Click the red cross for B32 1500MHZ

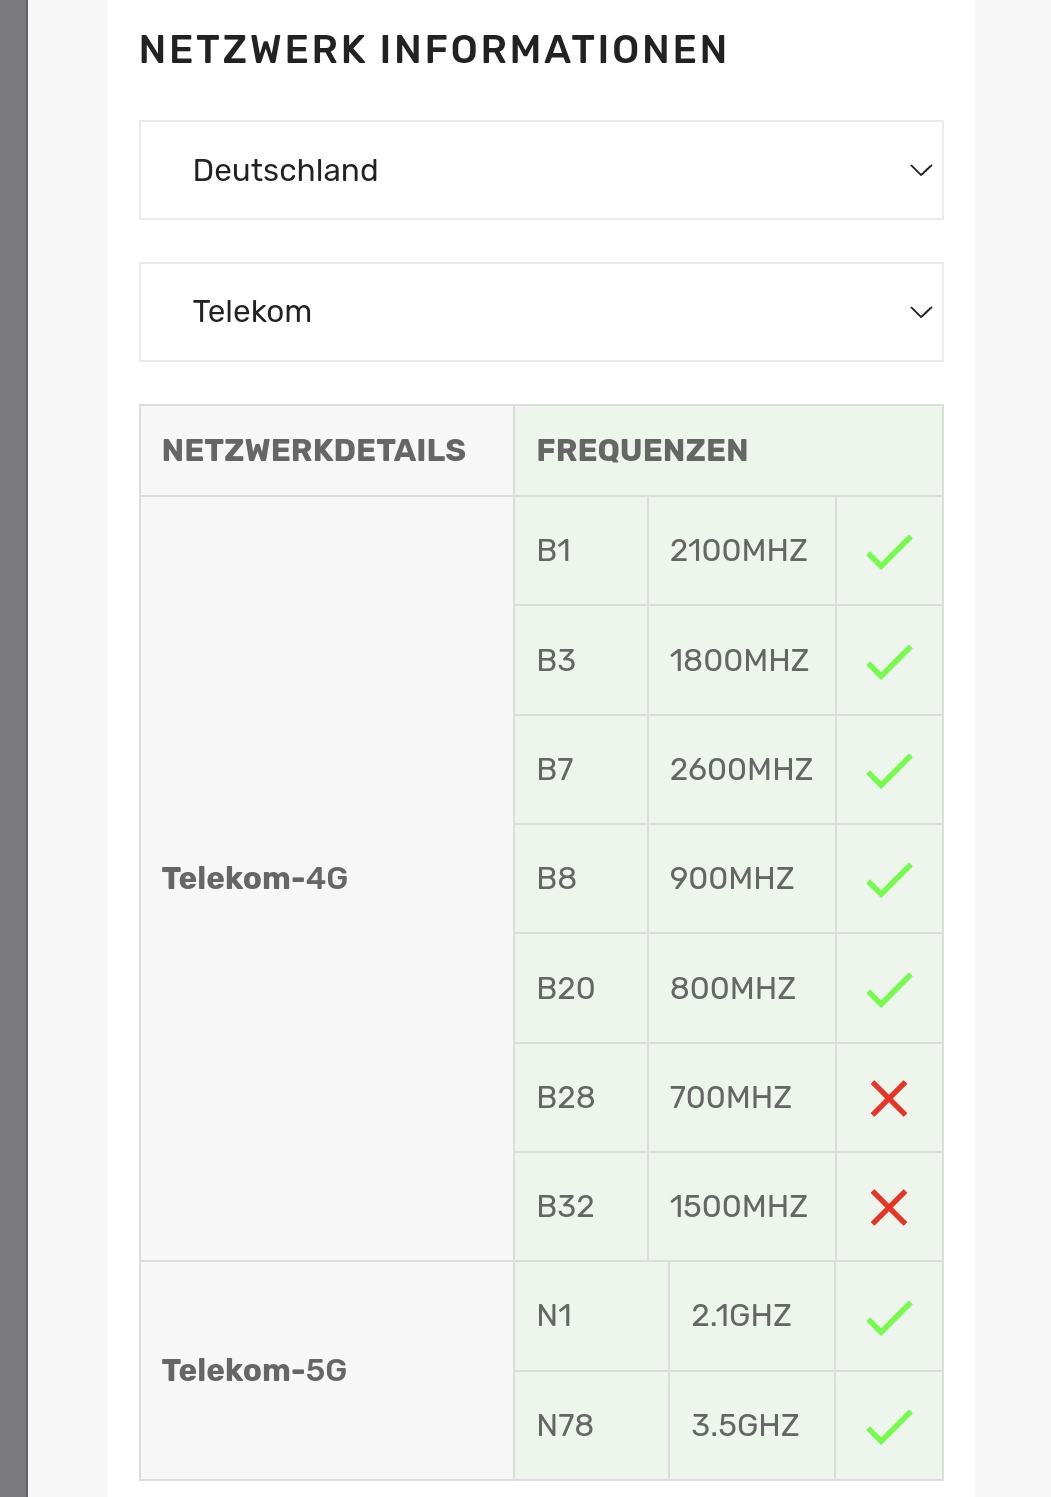tap(889, 1207)
